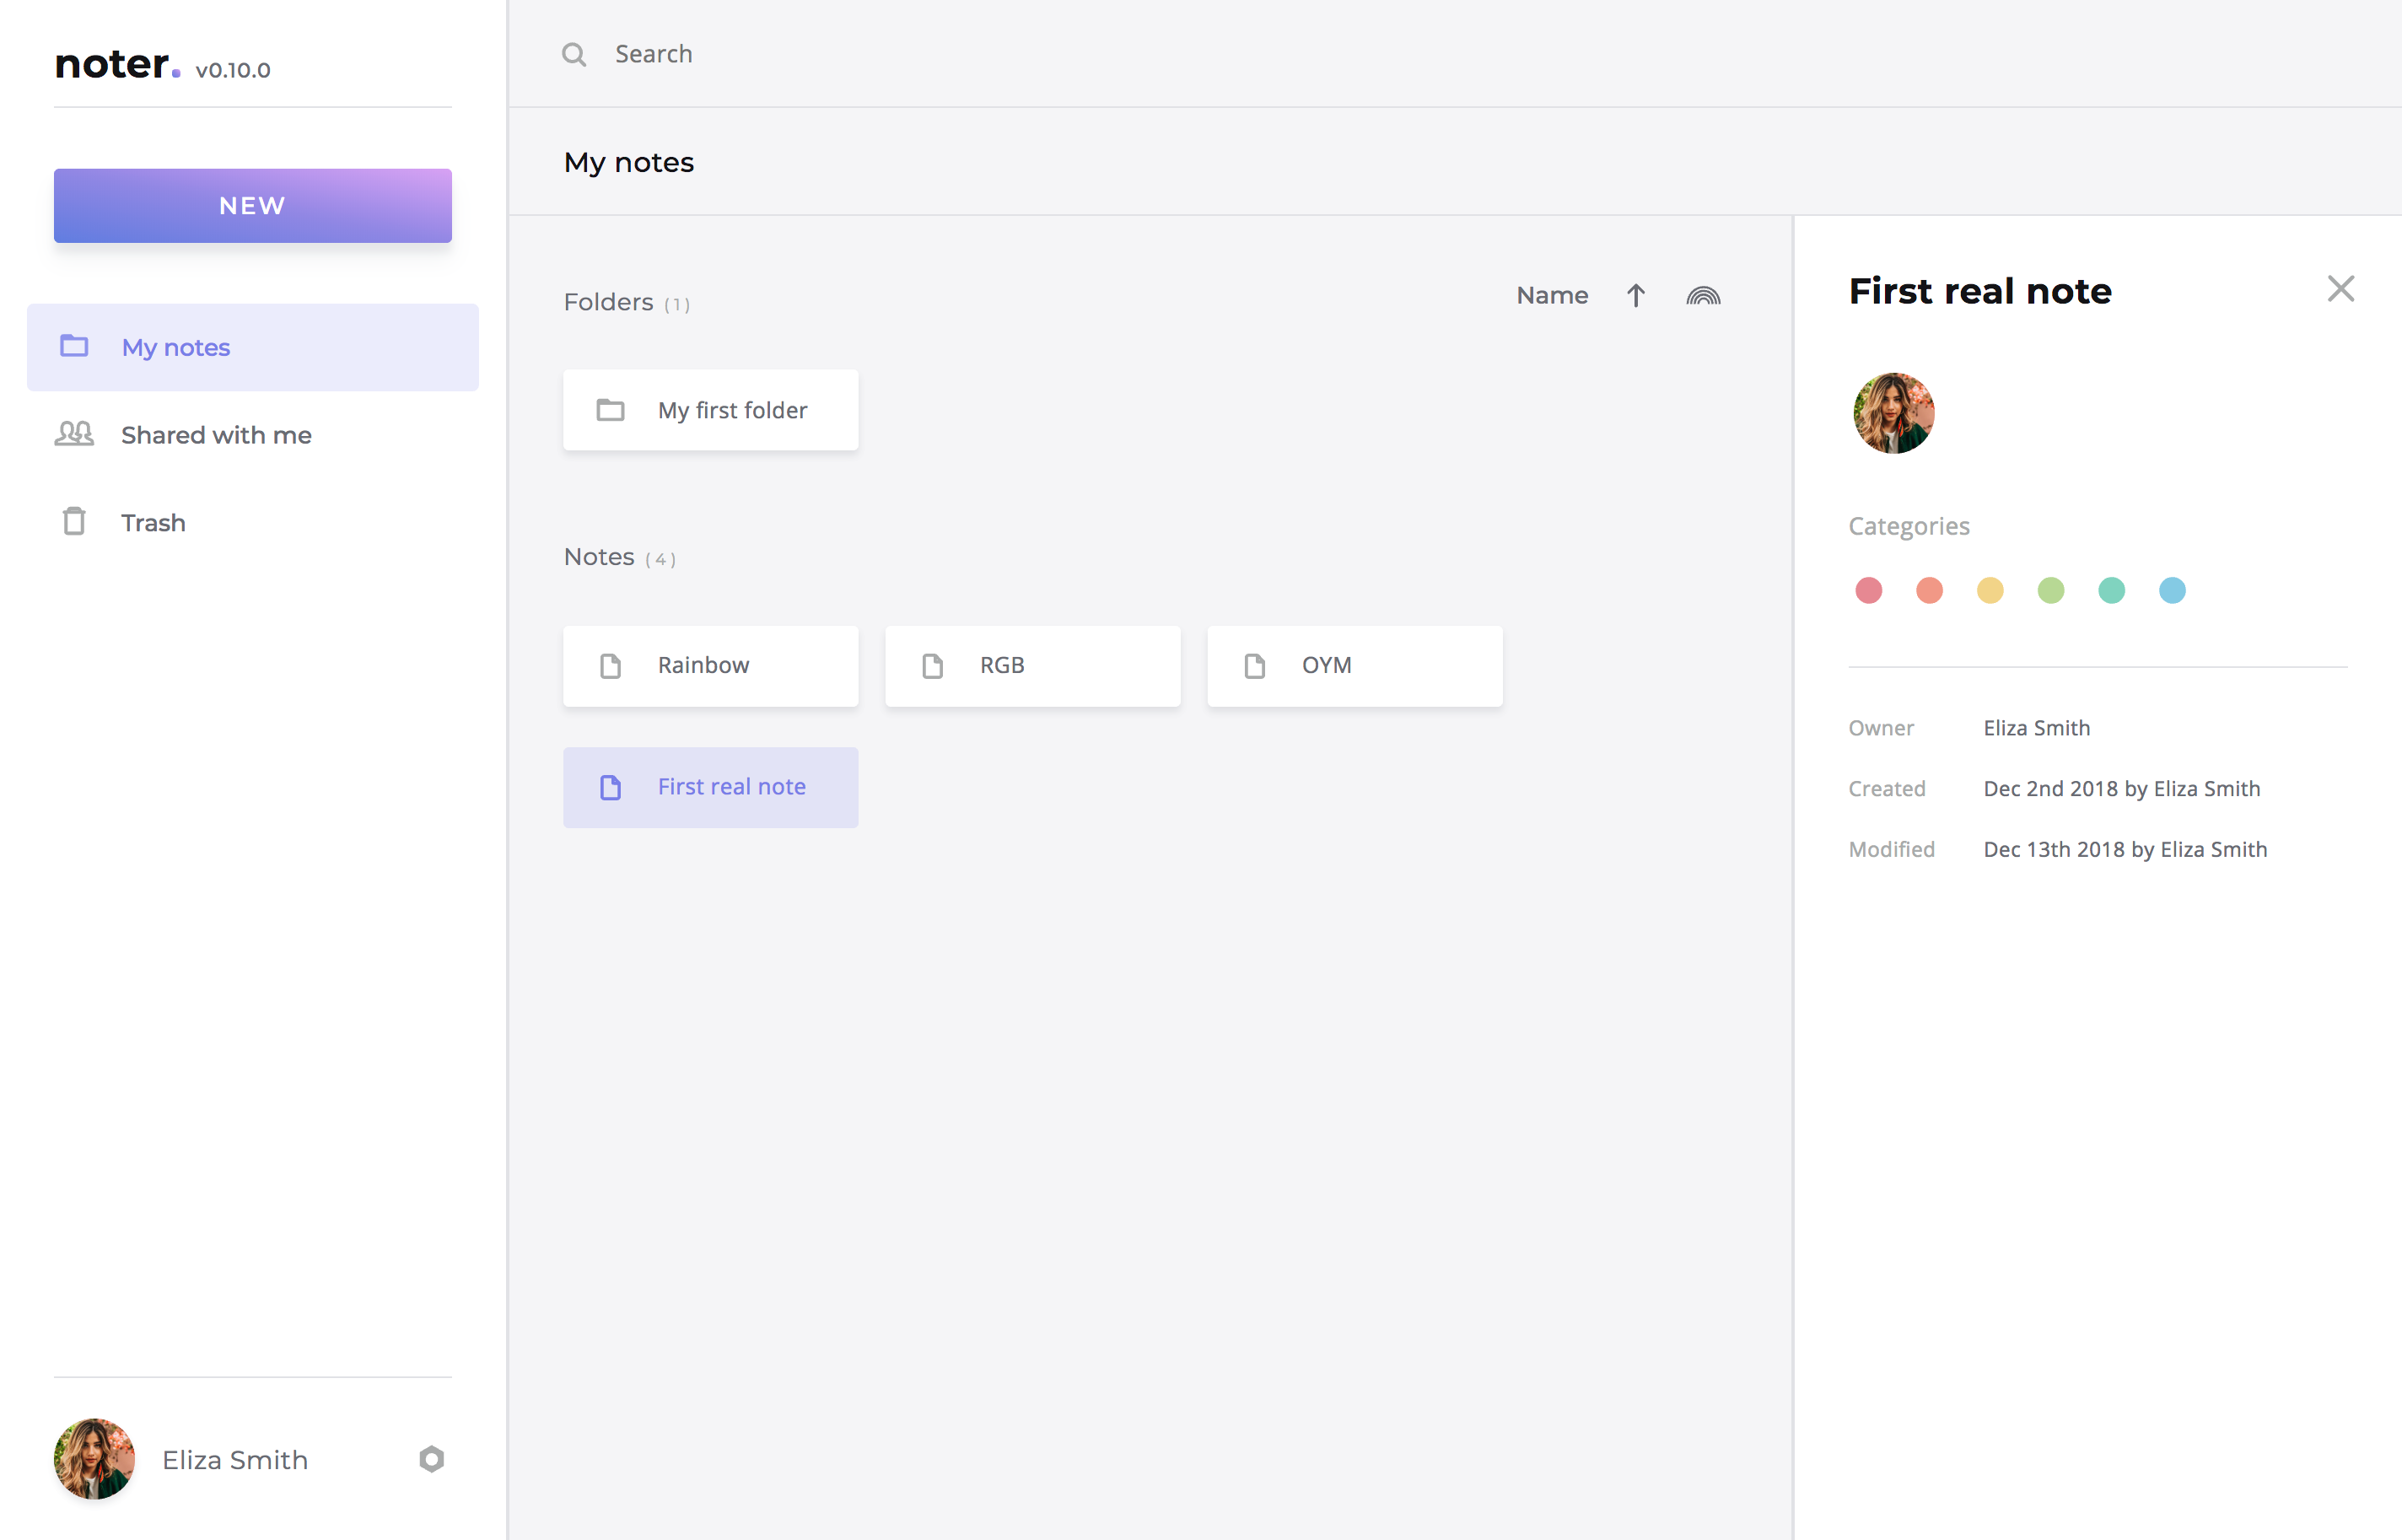Click the Rainbow note's document icon

610,666
